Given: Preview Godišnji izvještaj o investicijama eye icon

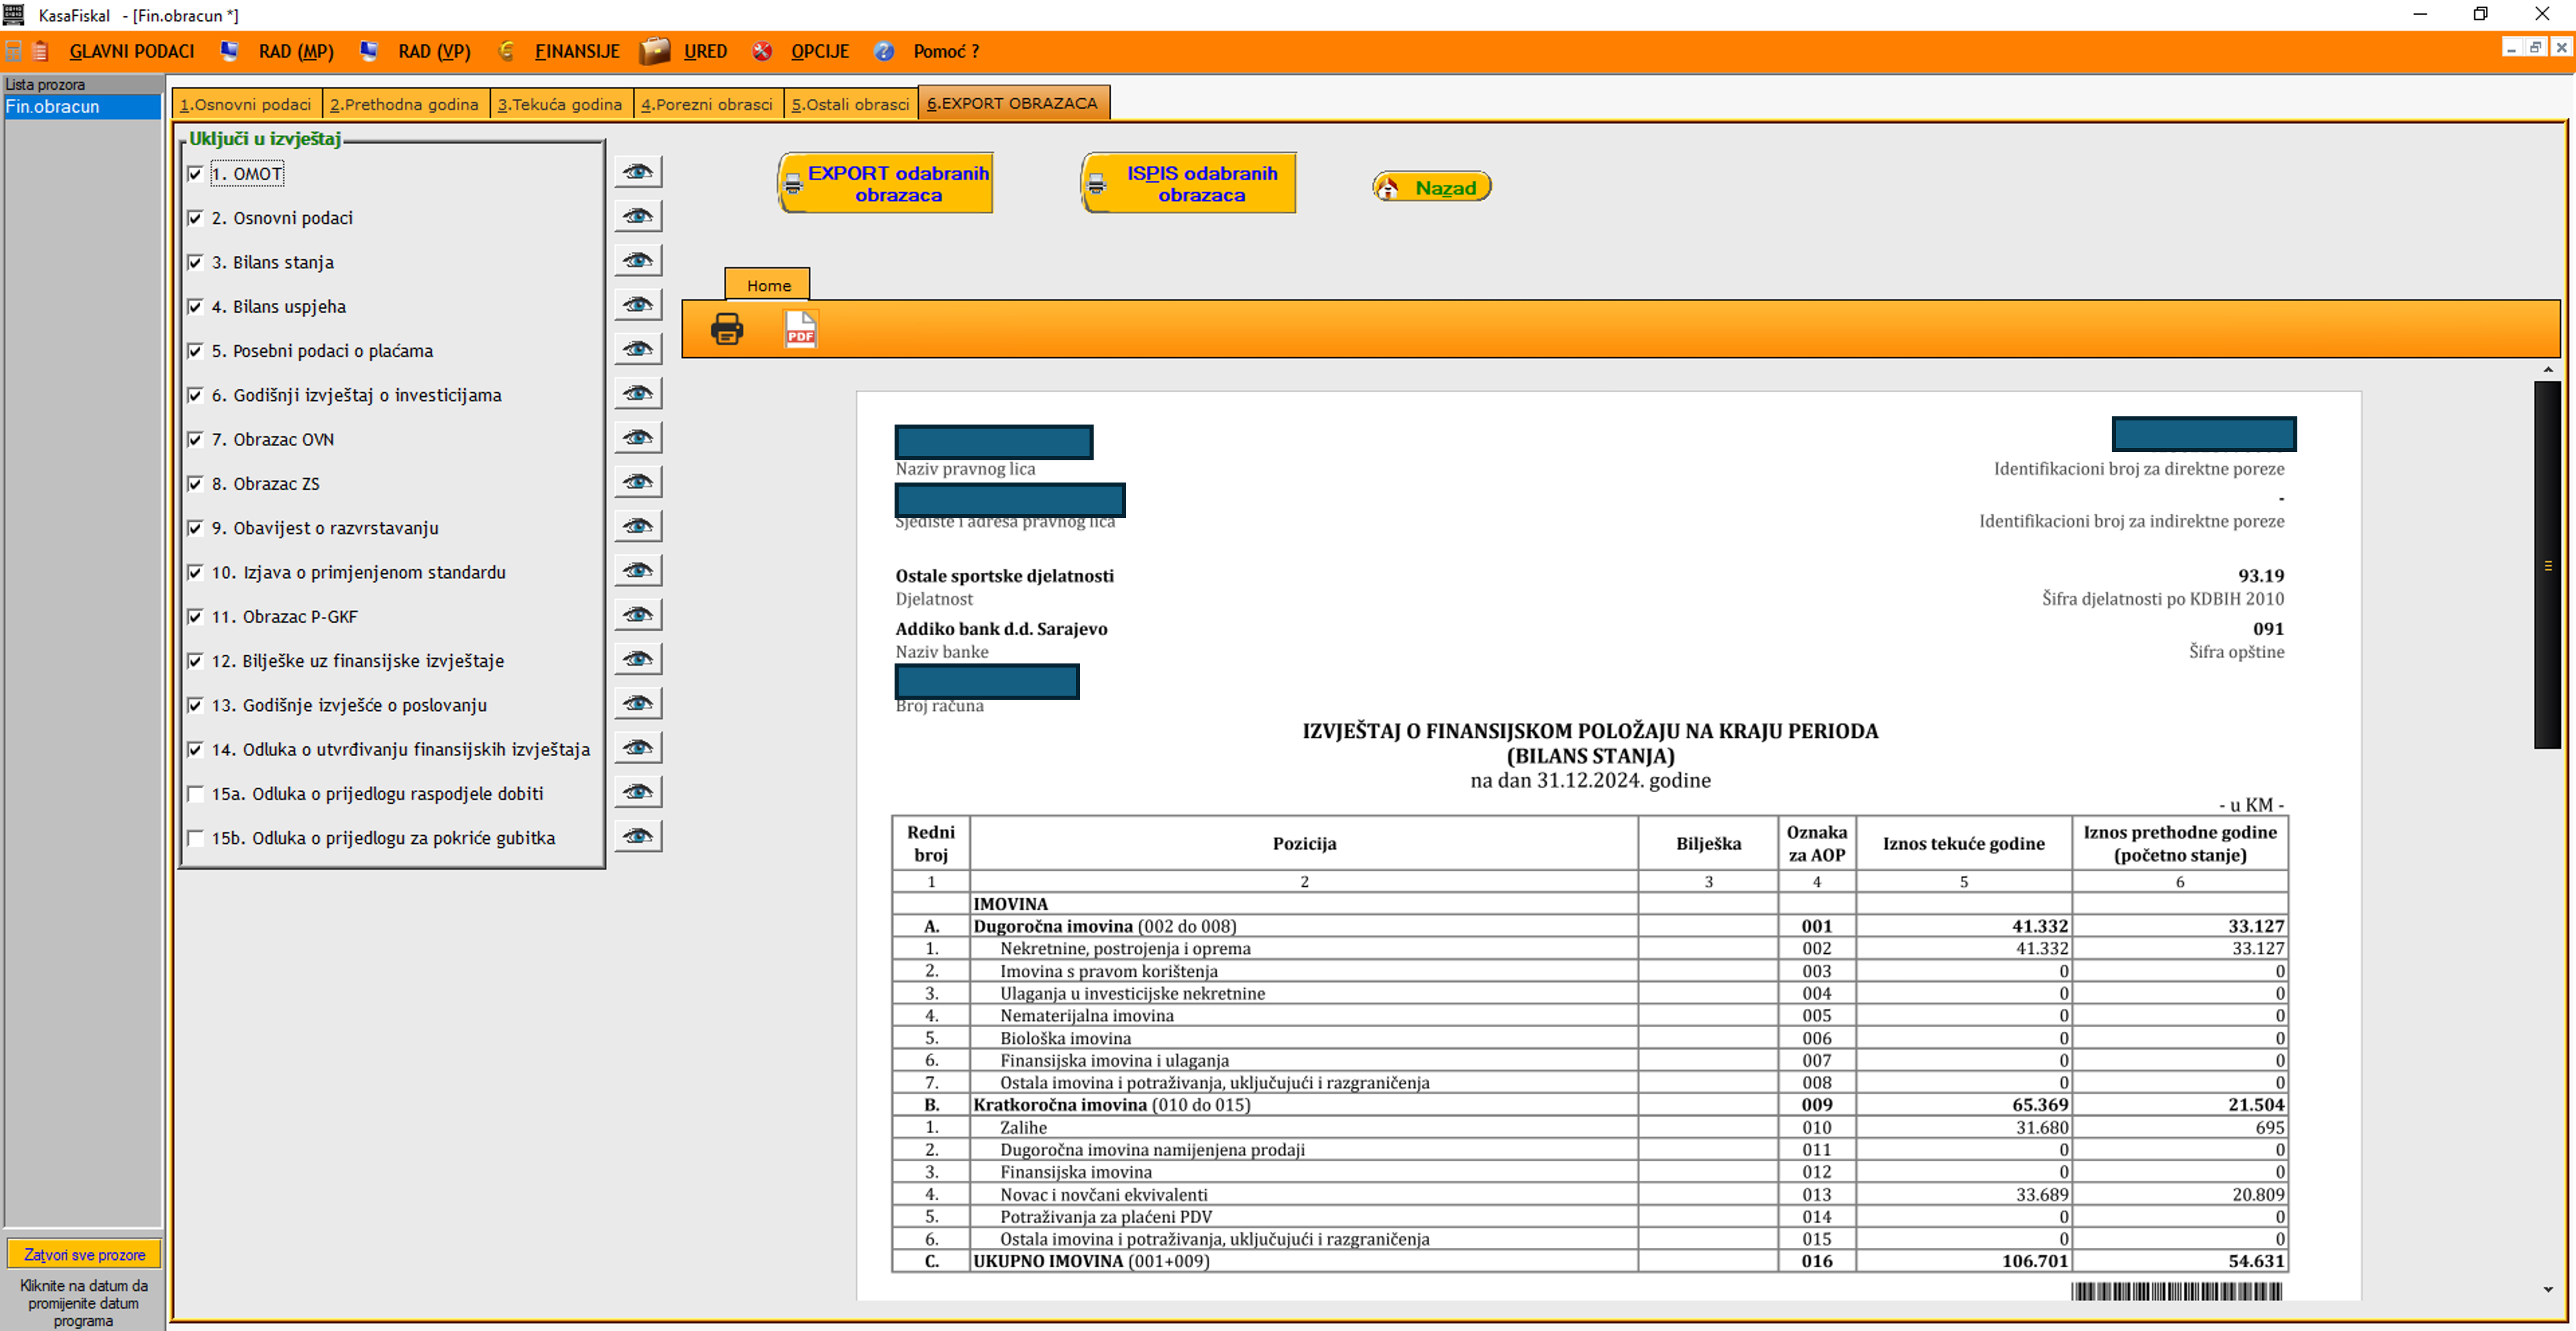Looking at the screenshot, I should [x=638, y=393].
